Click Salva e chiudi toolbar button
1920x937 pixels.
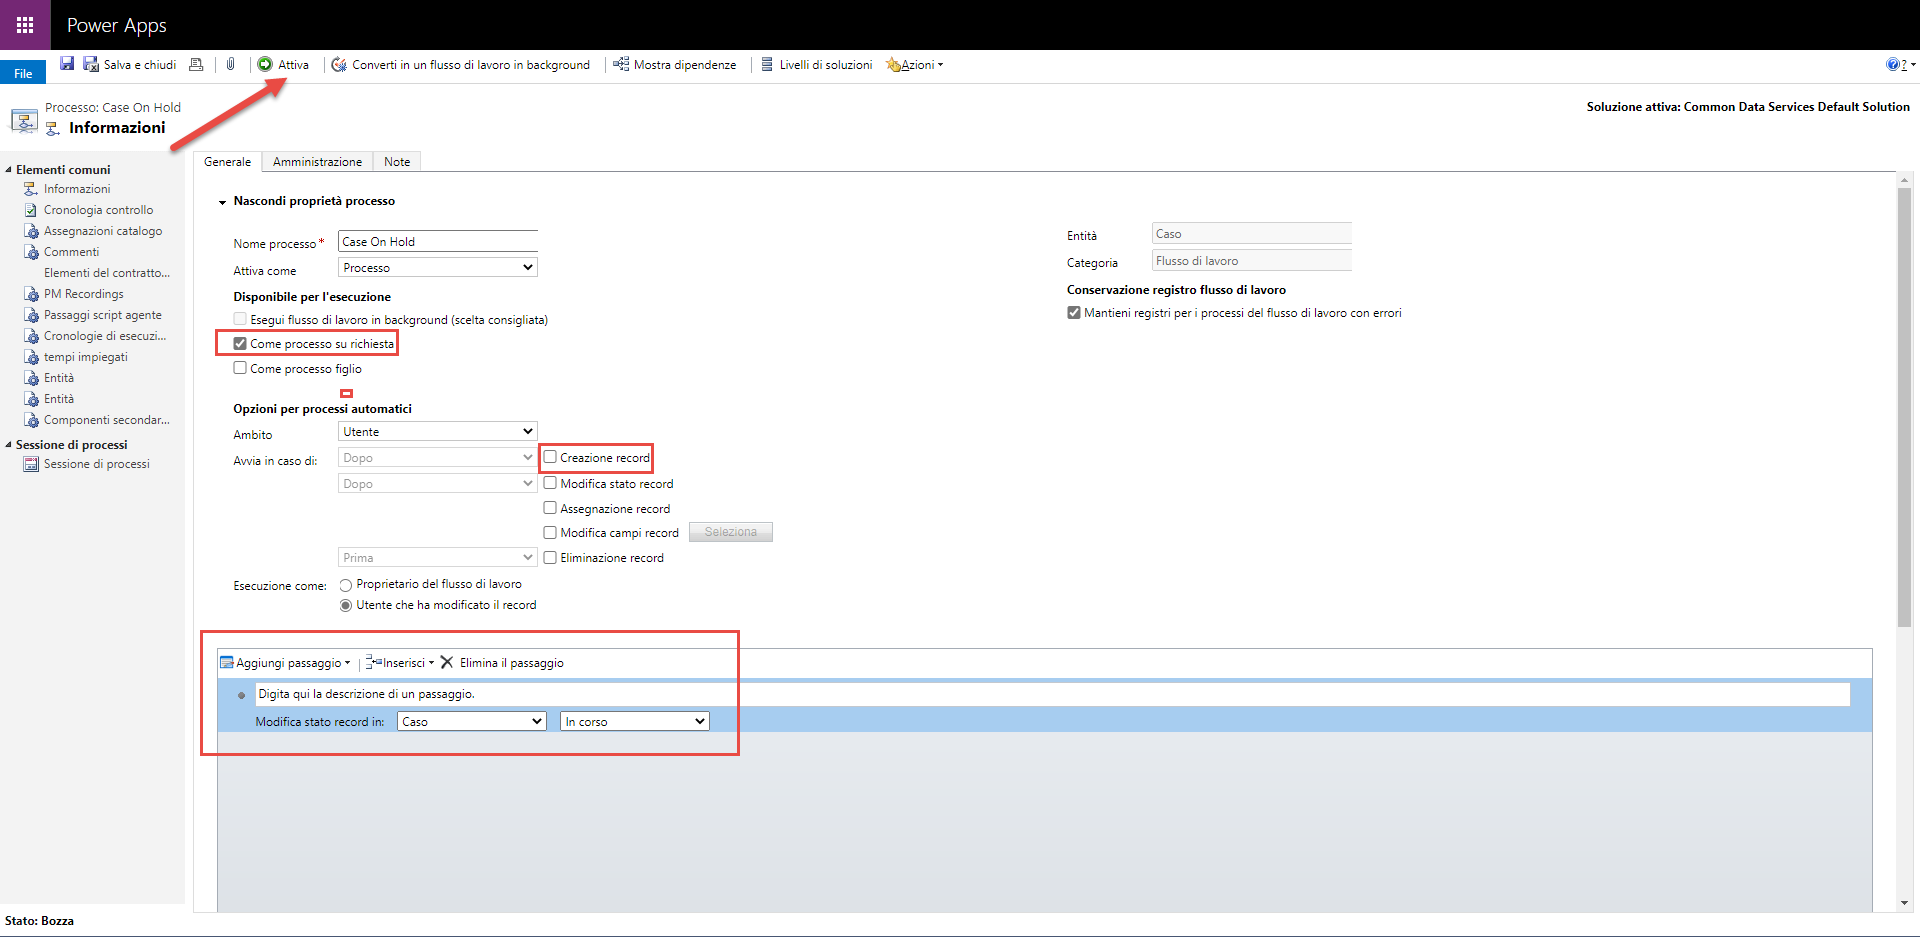pos(130,64)
